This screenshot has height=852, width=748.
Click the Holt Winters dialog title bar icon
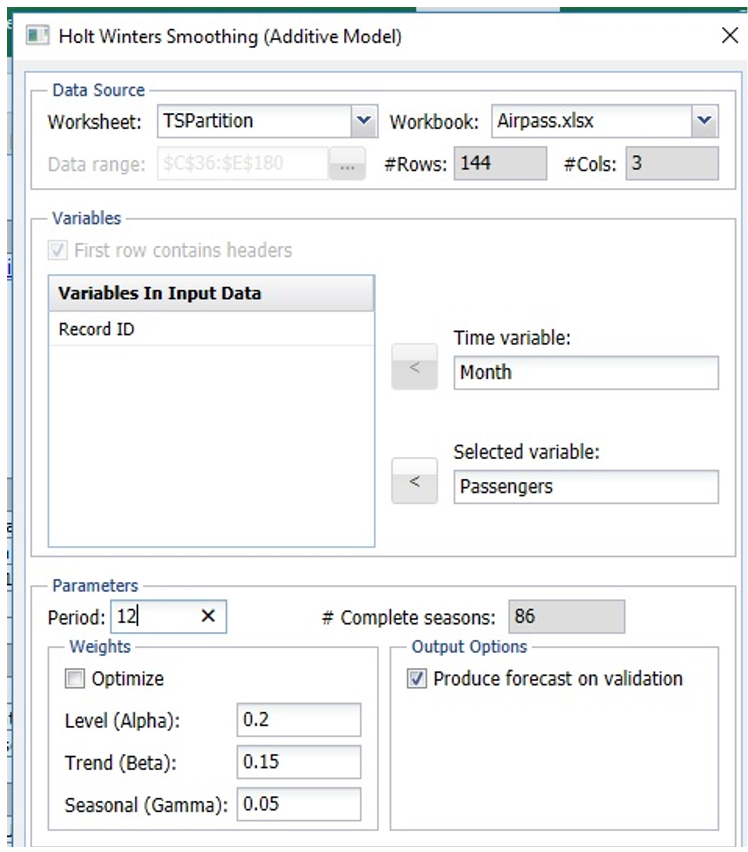(41, 34)
